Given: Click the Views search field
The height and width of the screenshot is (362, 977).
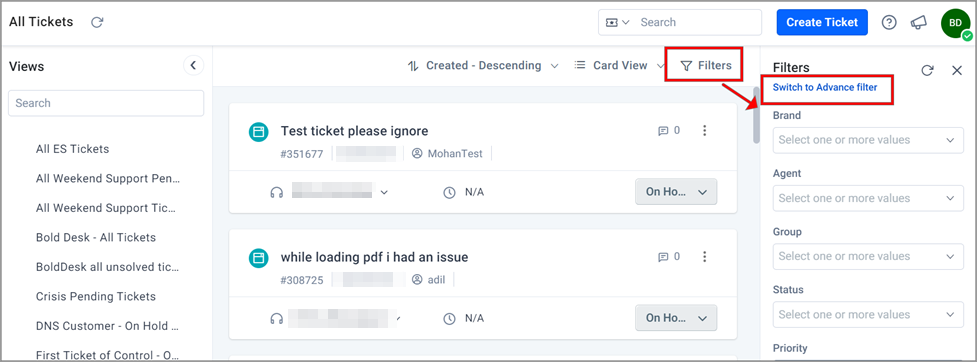Looking at the screenshot, I should pyautogui.click(x=106, y=103).
